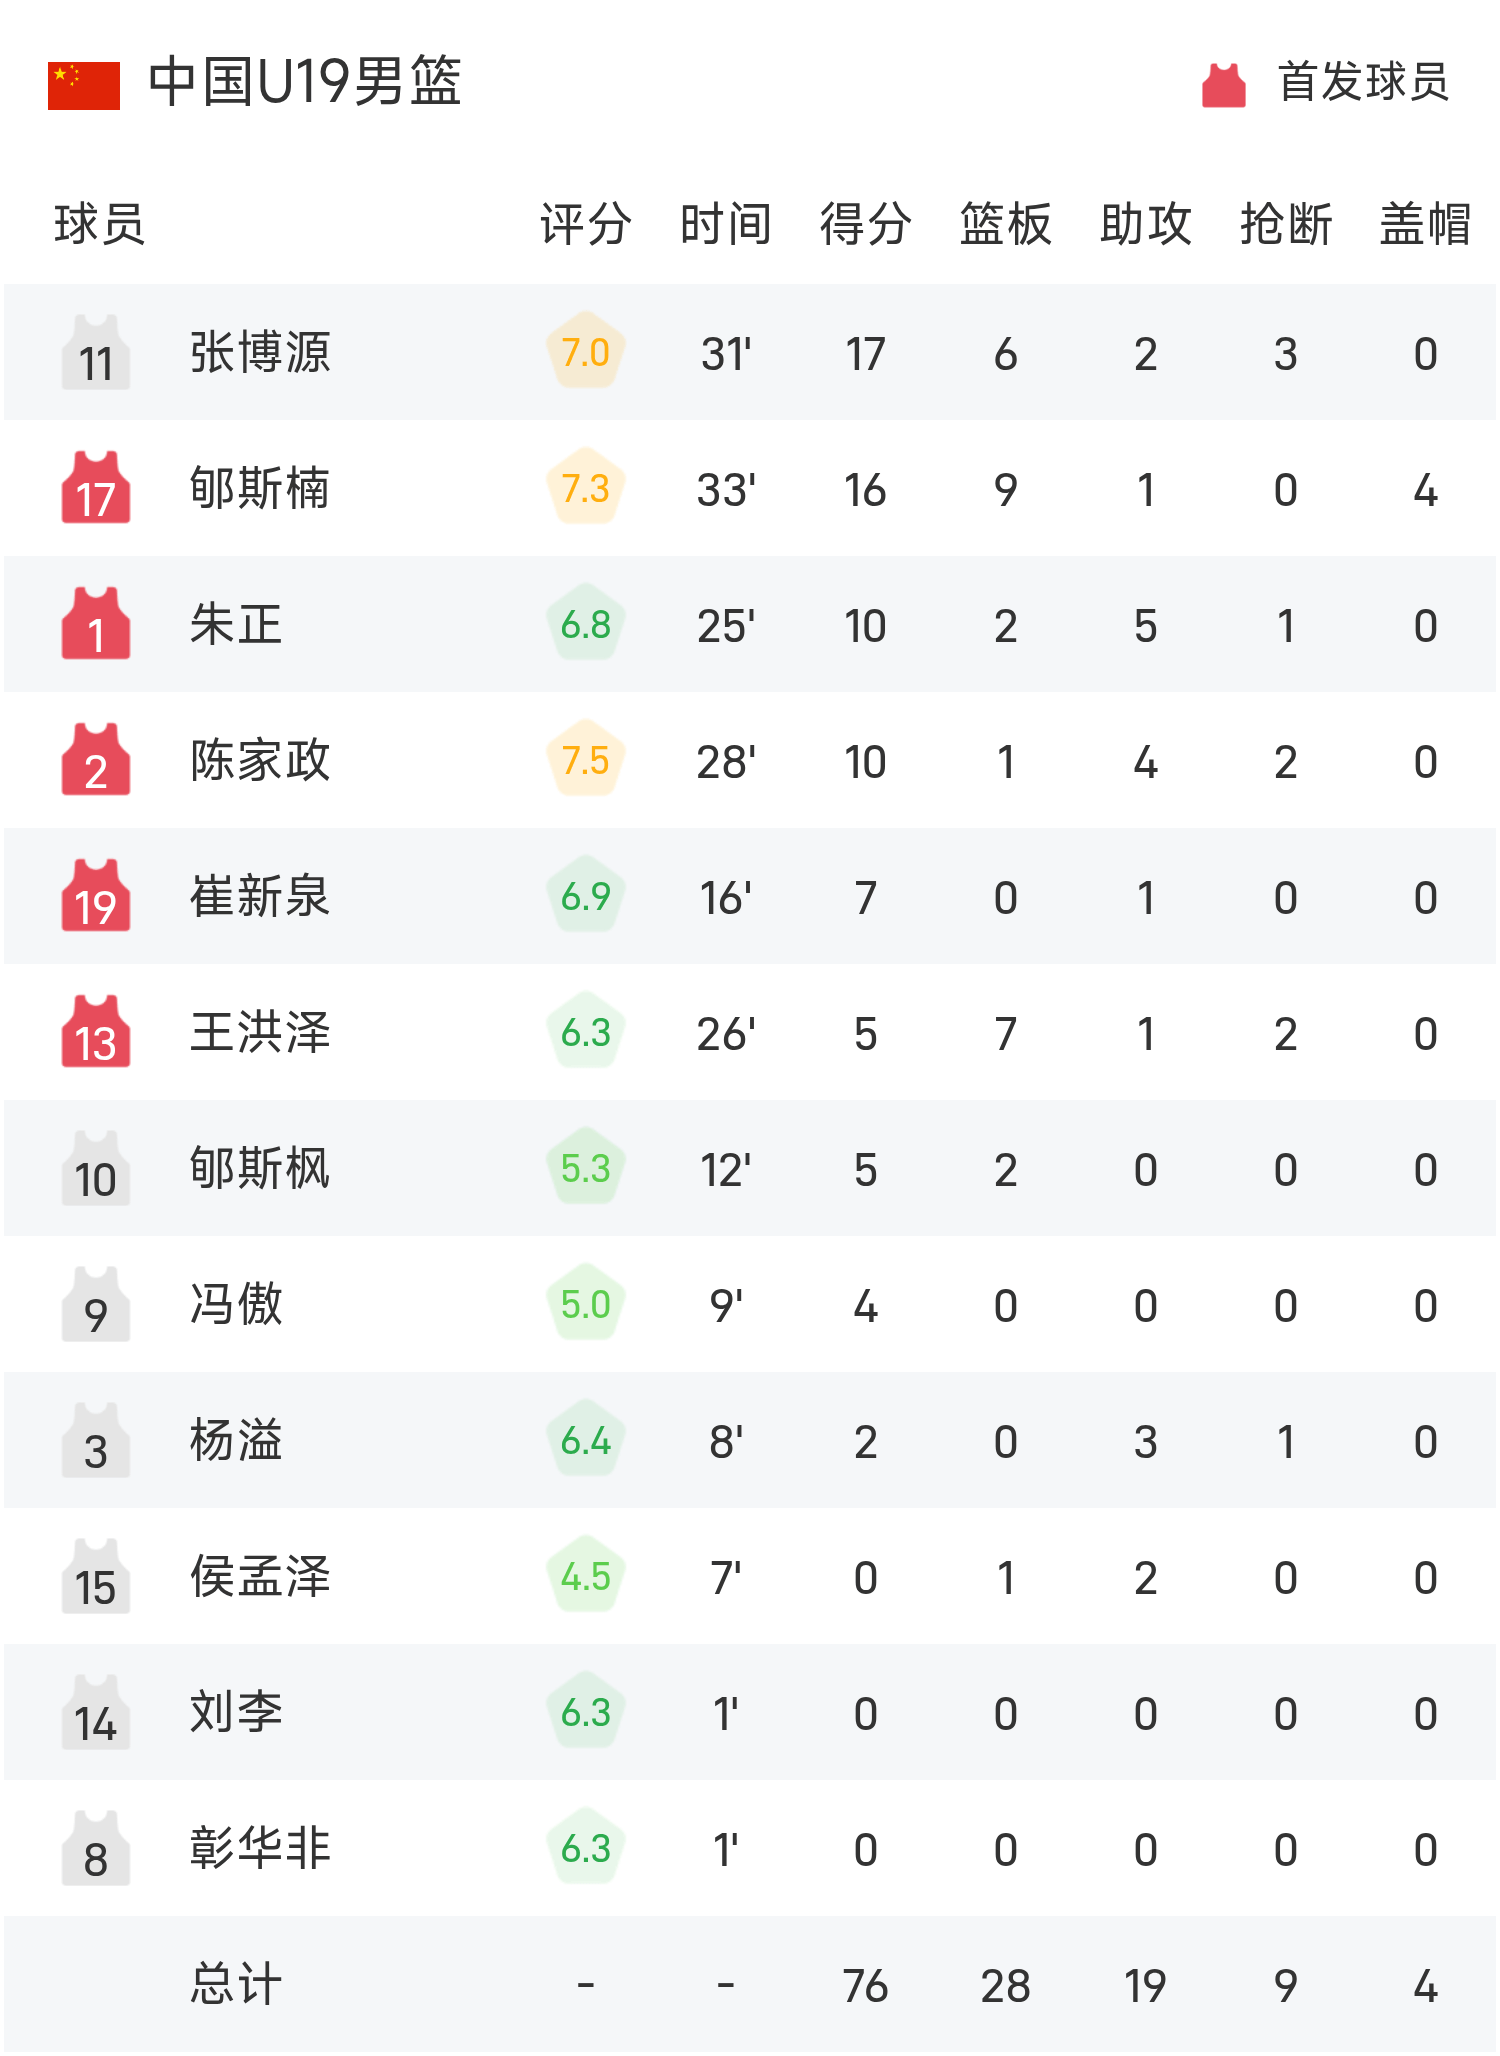
Task: Open player 陈家政's name link
Action: coord(260,761)
